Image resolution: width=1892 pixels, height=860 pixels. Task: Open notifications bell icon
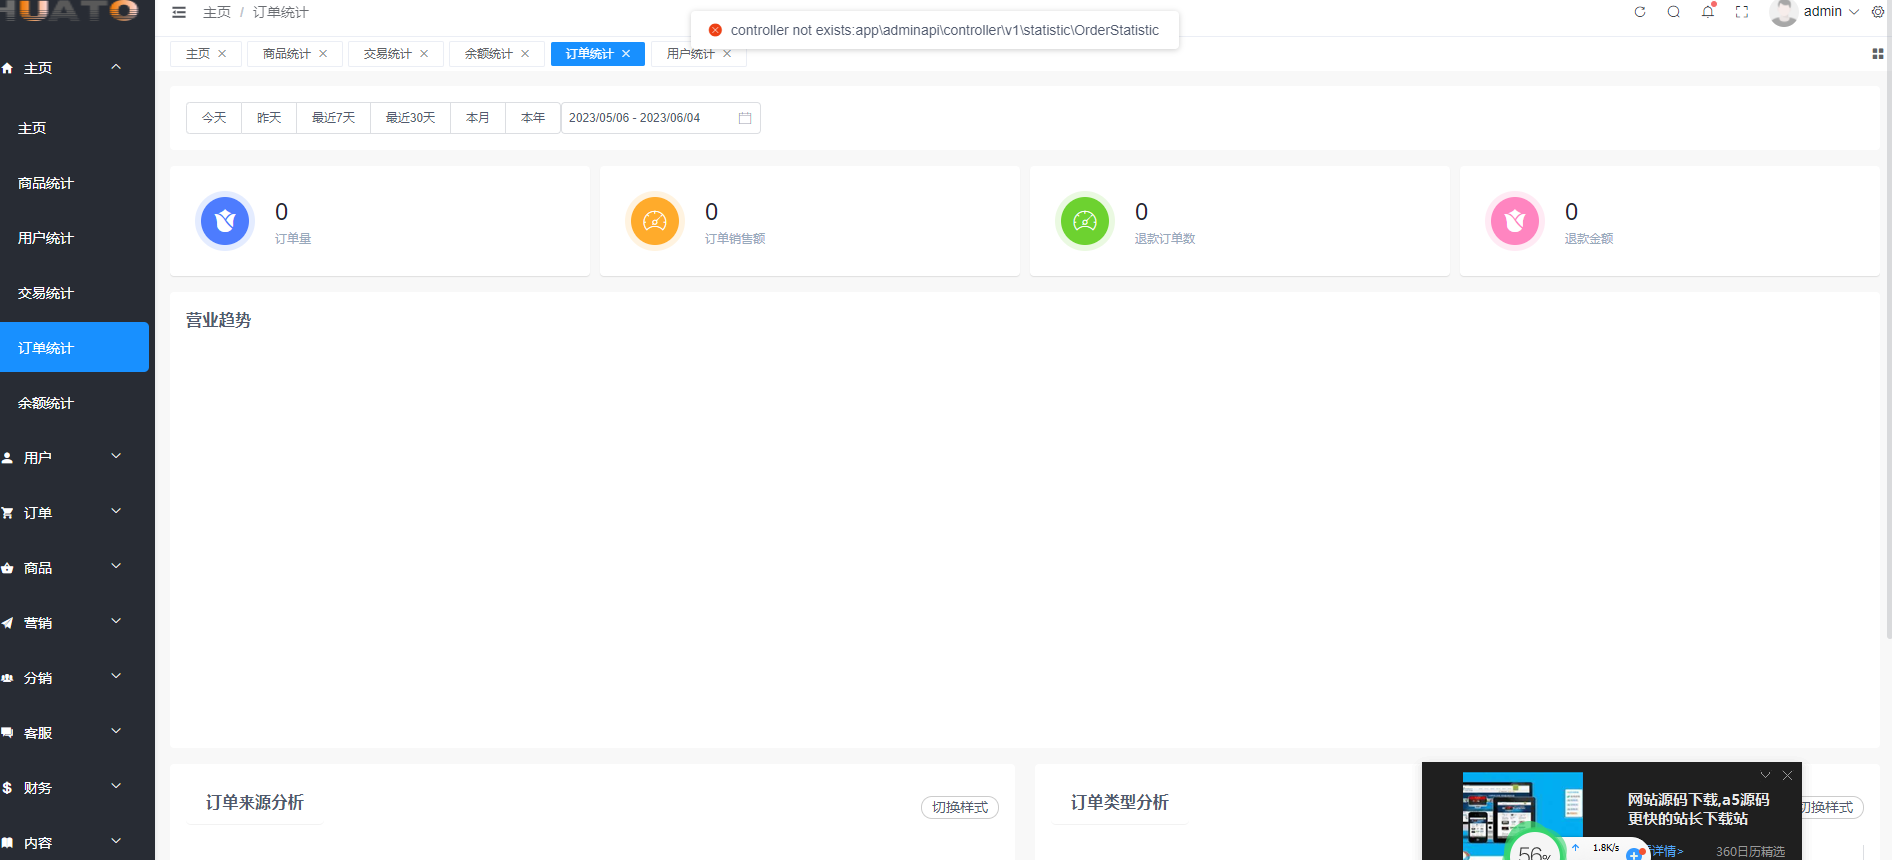[1708, 12]
